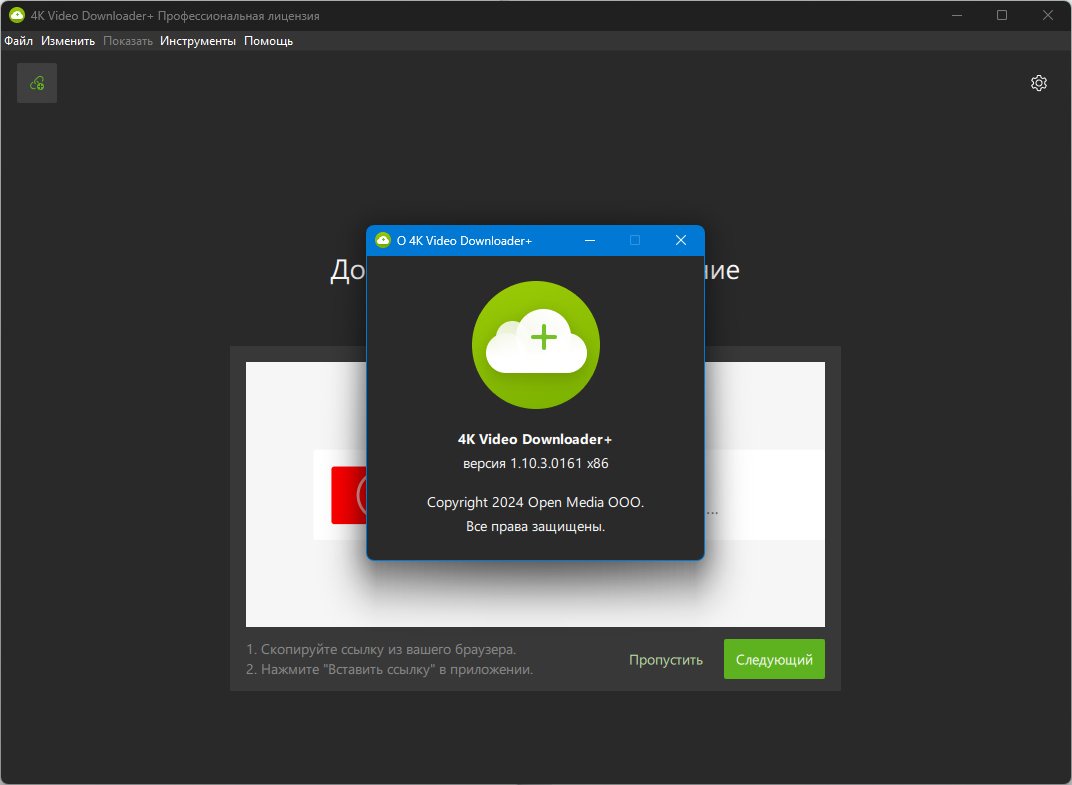Open settings via the gear icon

[x=1038, y=83]
